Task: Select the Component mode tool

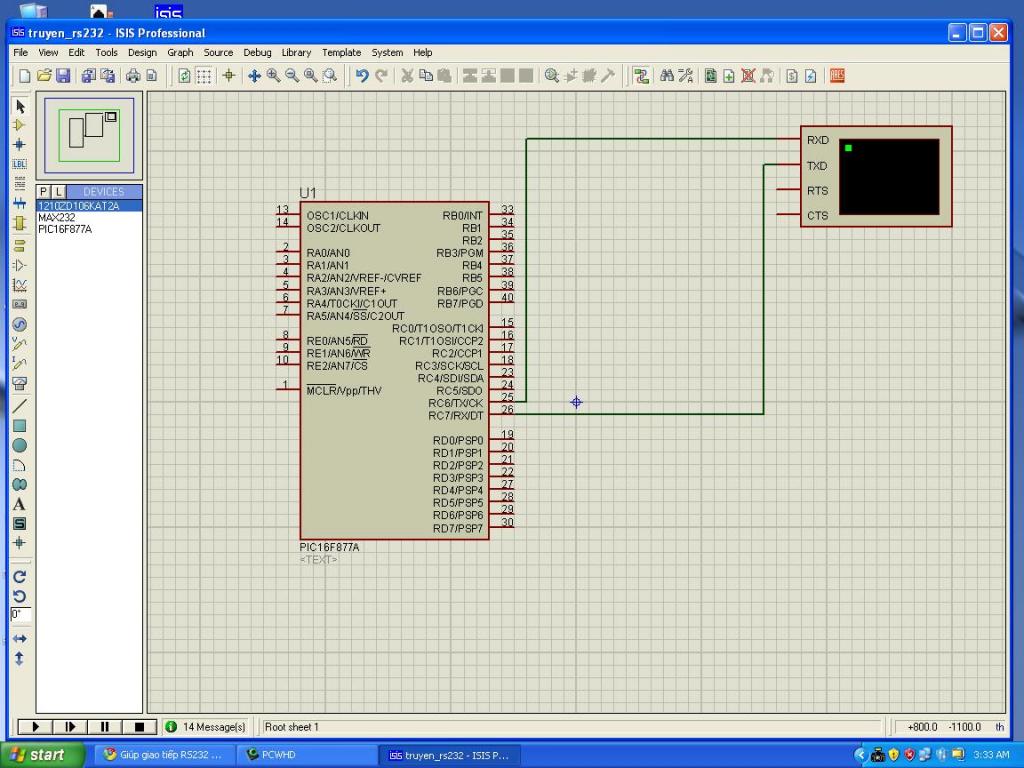Action: pyautogui.click(x=19, y=125)
